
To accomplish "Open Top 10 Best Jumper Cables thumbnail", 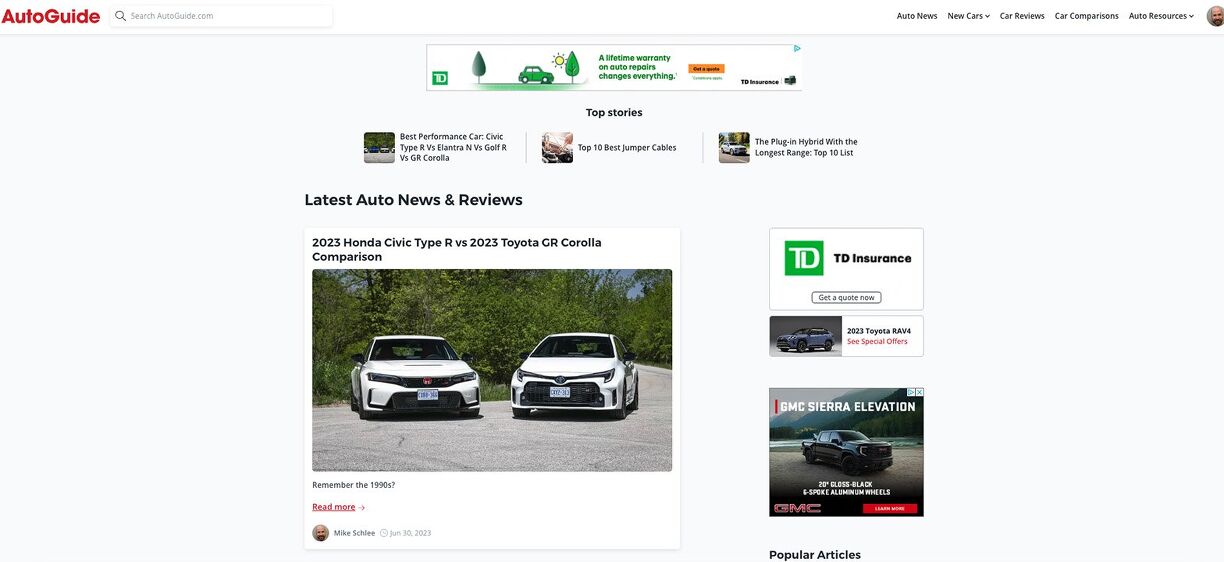I will pyautogui.click(x=557, y=147).
